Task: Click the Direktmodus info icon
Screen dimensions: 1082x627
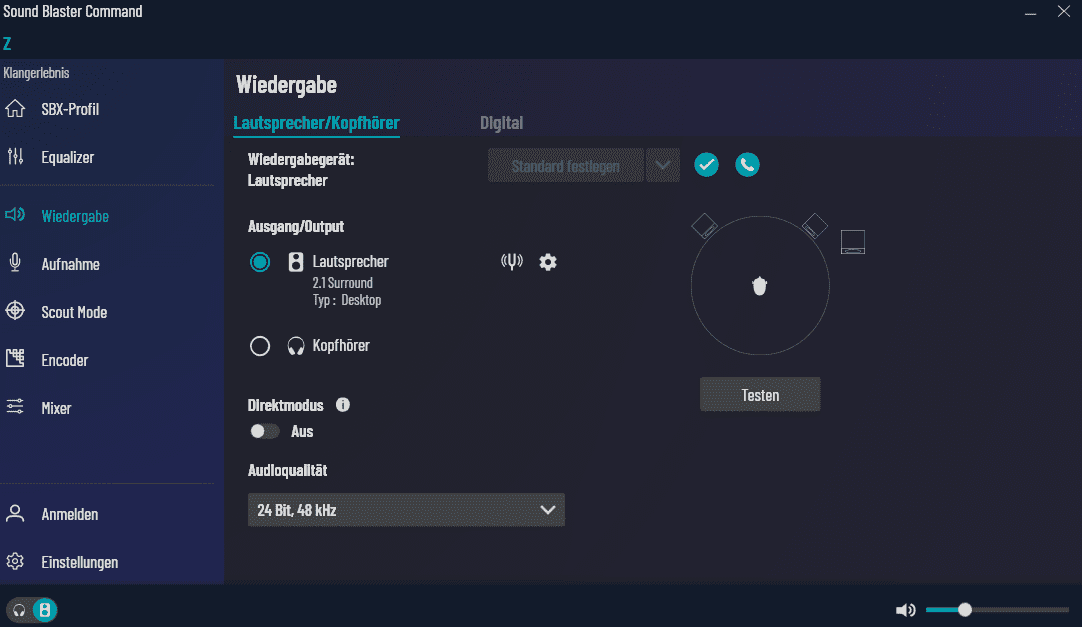Action: (x=343, y=405)
